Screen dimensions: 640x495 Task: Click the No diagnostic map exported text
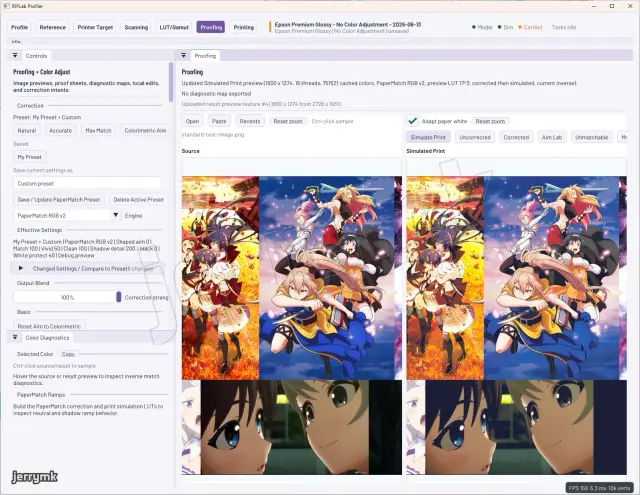point(216,93)
